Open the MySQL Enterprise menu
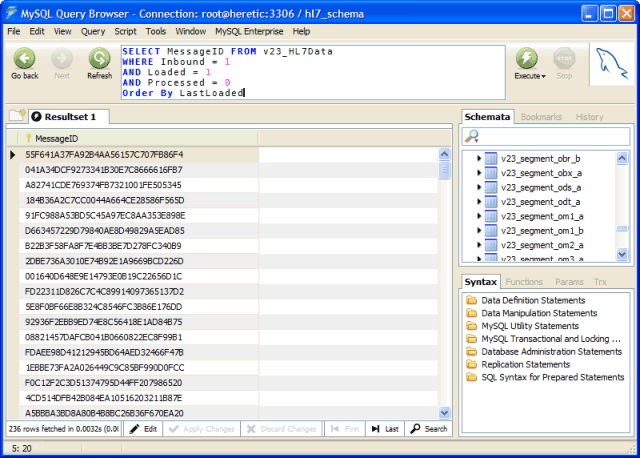Viewport: 640px width, 458px height. [249, 31]
